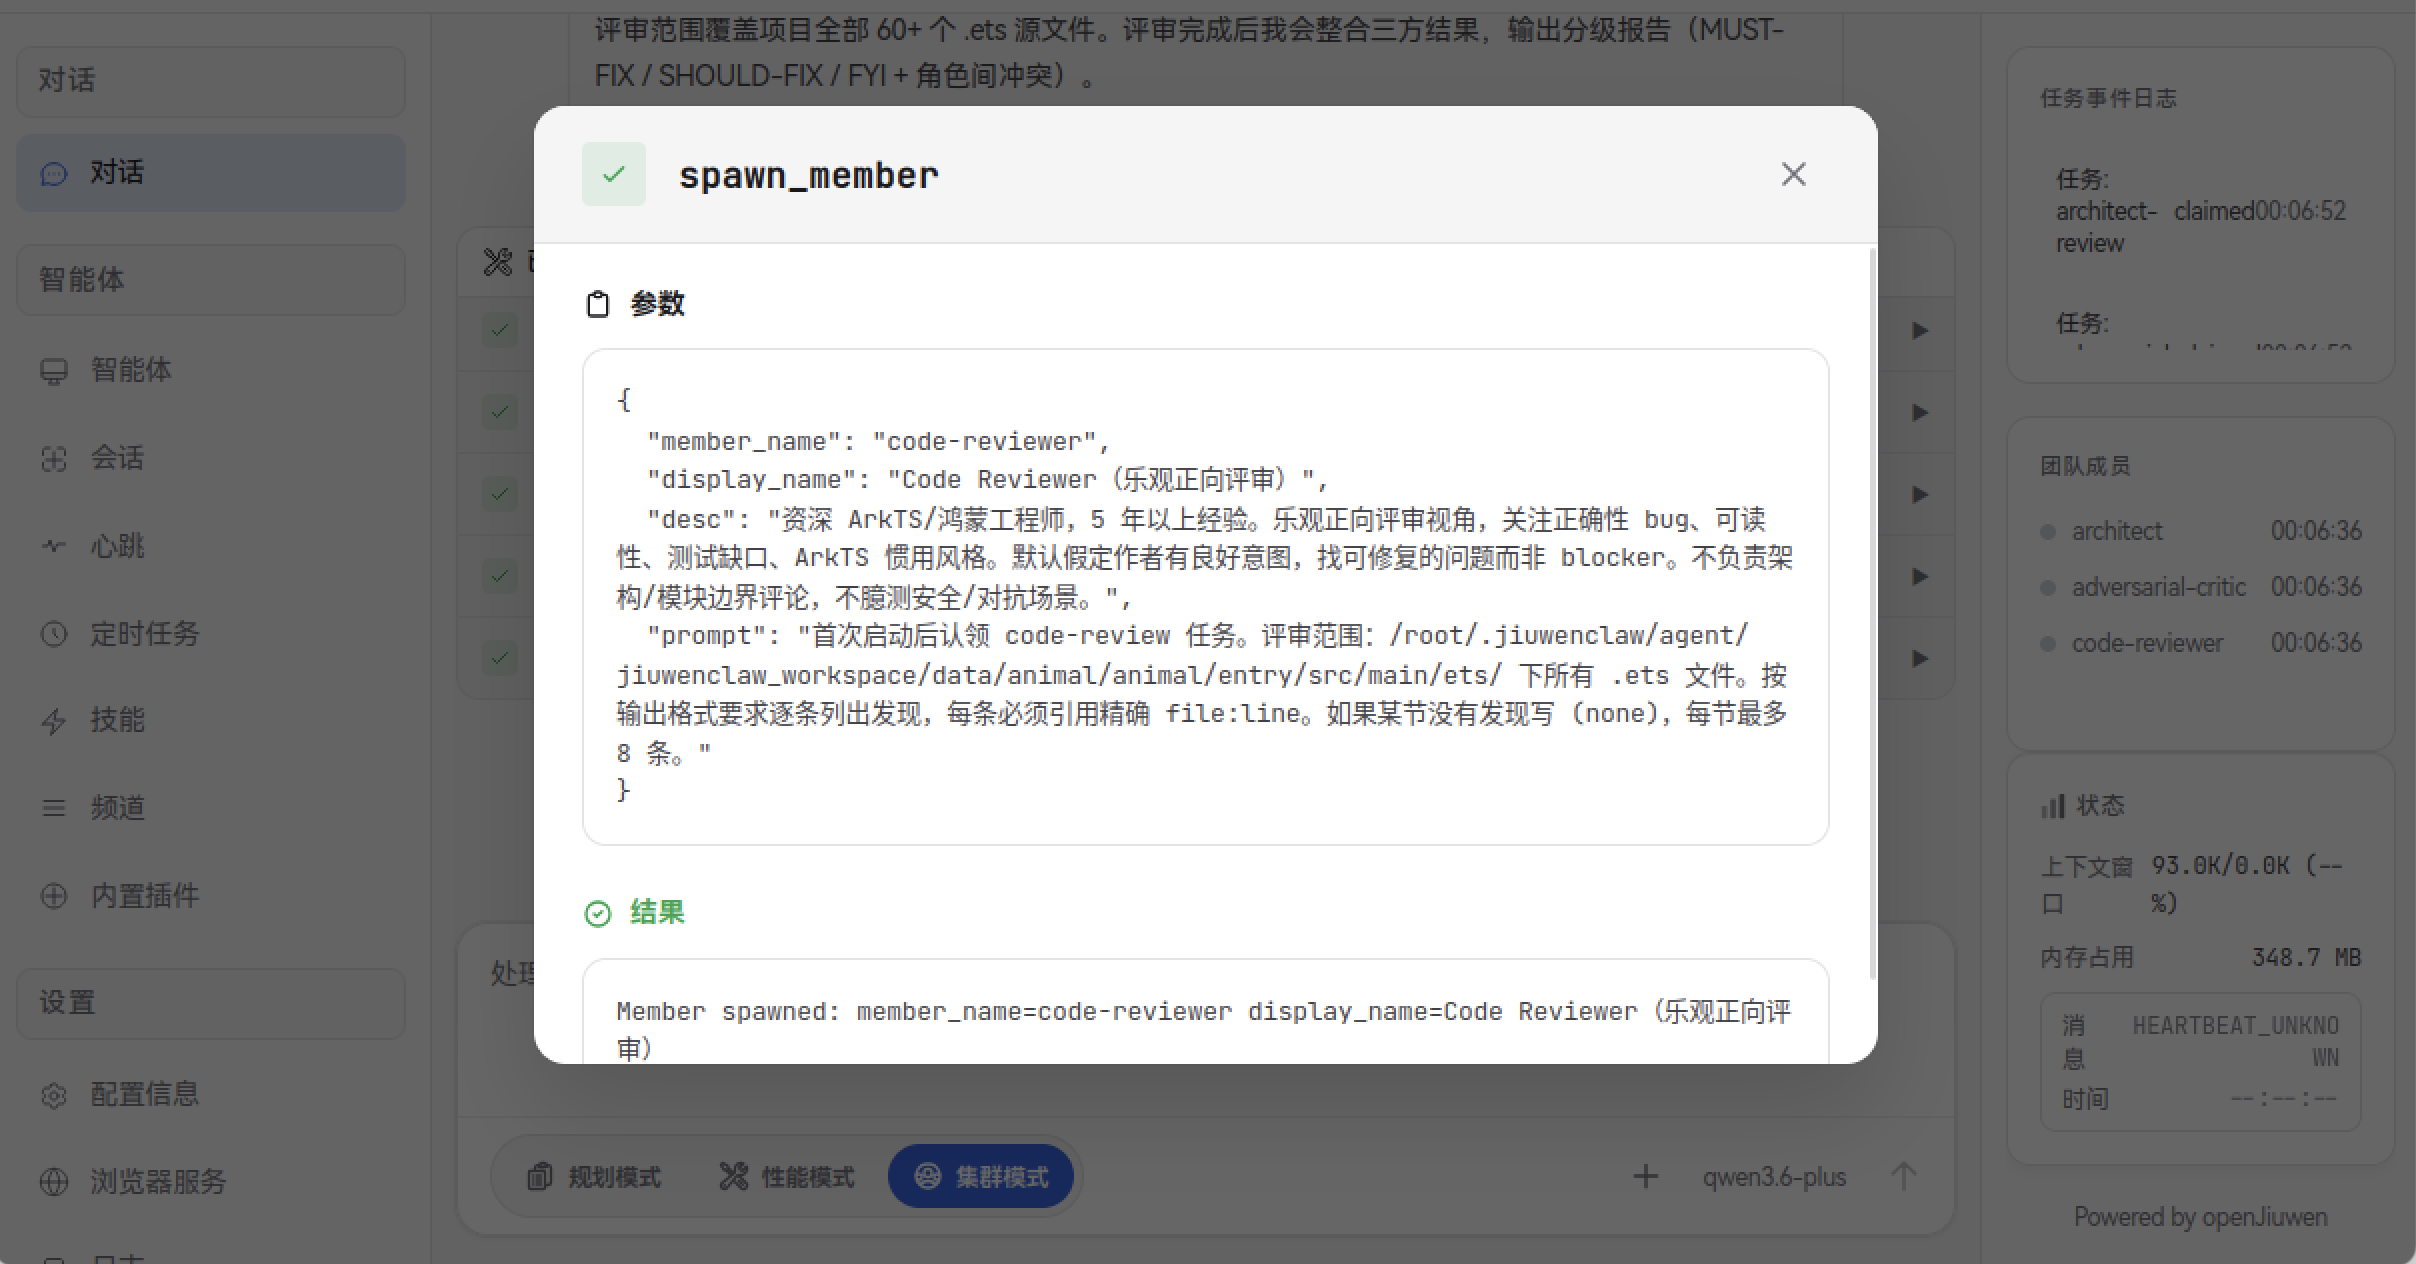This screenshot has width=2416, height=1264.
Task: Click the heartbeat pulse icon beside 心跳
Action: click(x=54, y=546)
